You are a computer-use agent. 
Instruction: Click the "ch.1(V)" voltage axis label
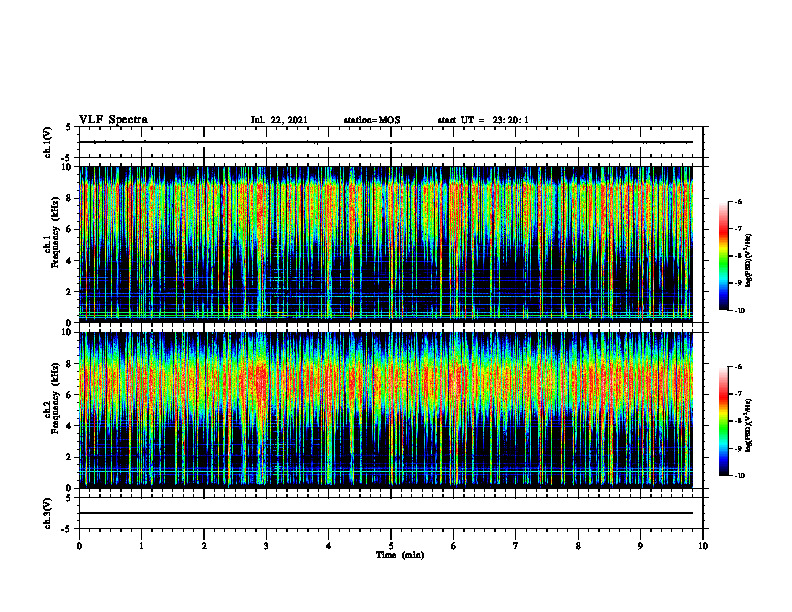47,142
